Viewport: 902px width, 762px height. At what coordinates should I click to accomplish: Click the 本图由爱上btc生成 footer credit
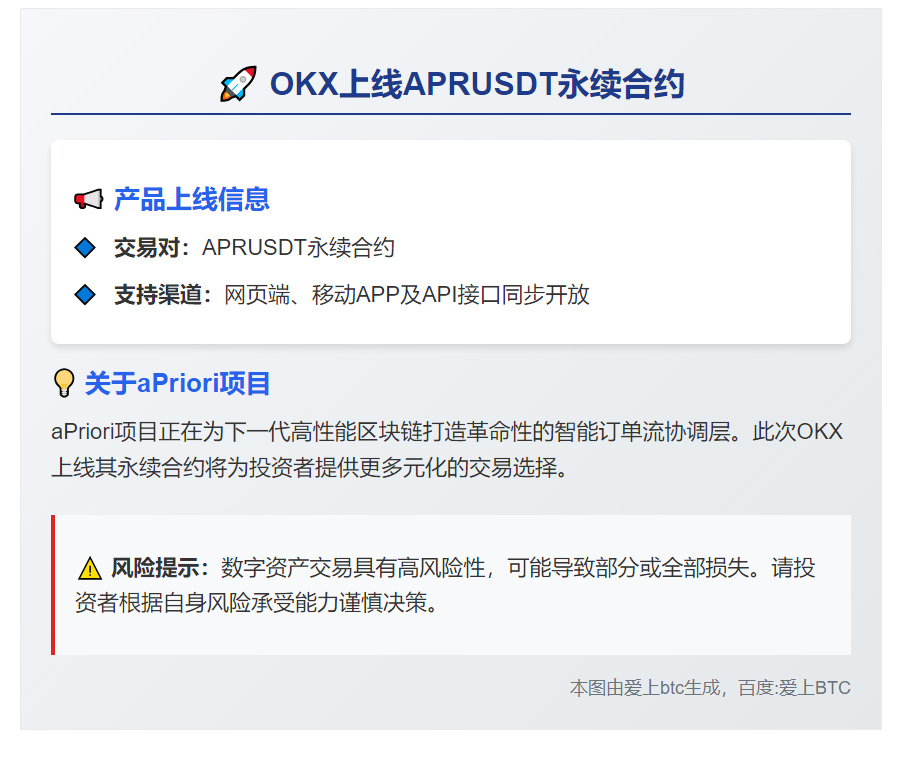(x=645, y=688)
